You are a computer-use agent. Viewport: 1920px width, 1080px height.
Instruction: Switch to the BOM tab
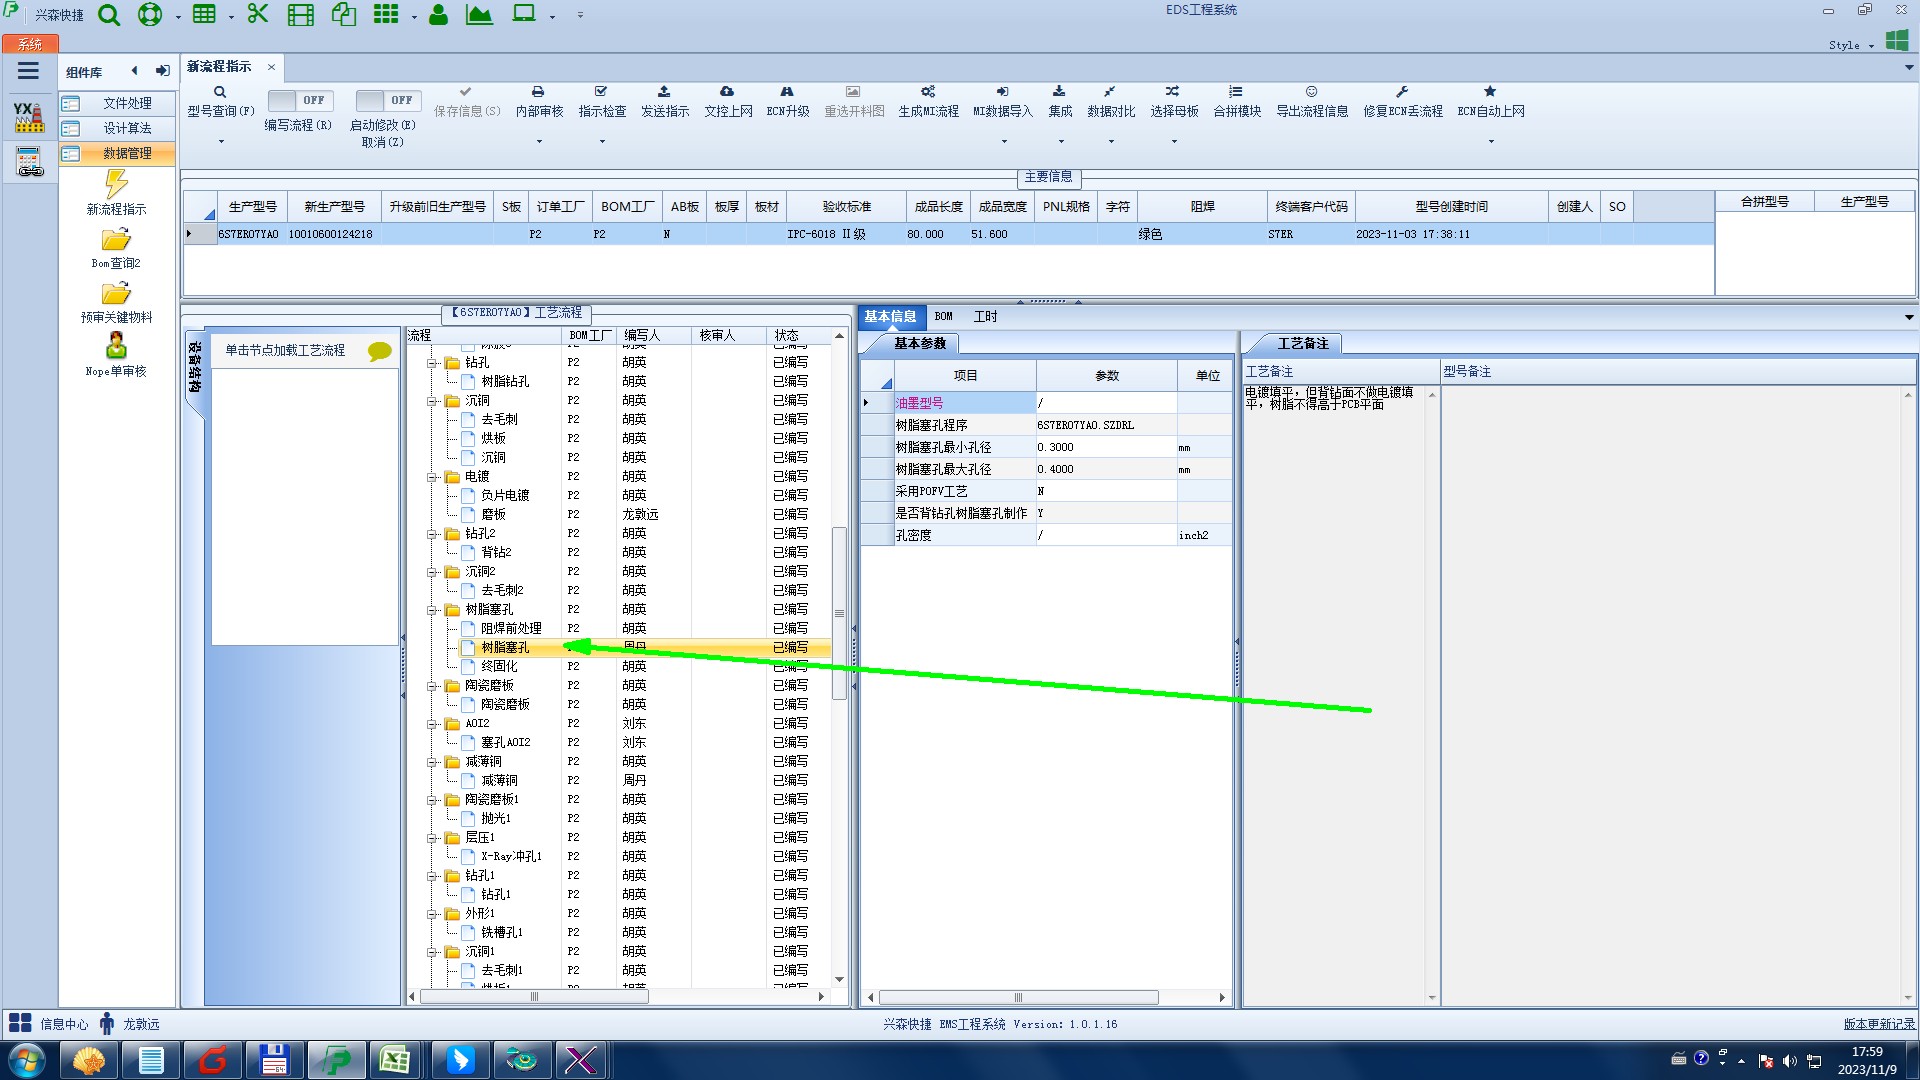coord(943,317)
